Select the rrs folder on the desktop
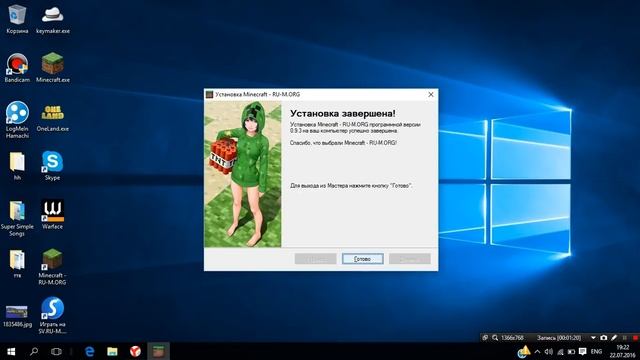 click(x=17, y=264)
